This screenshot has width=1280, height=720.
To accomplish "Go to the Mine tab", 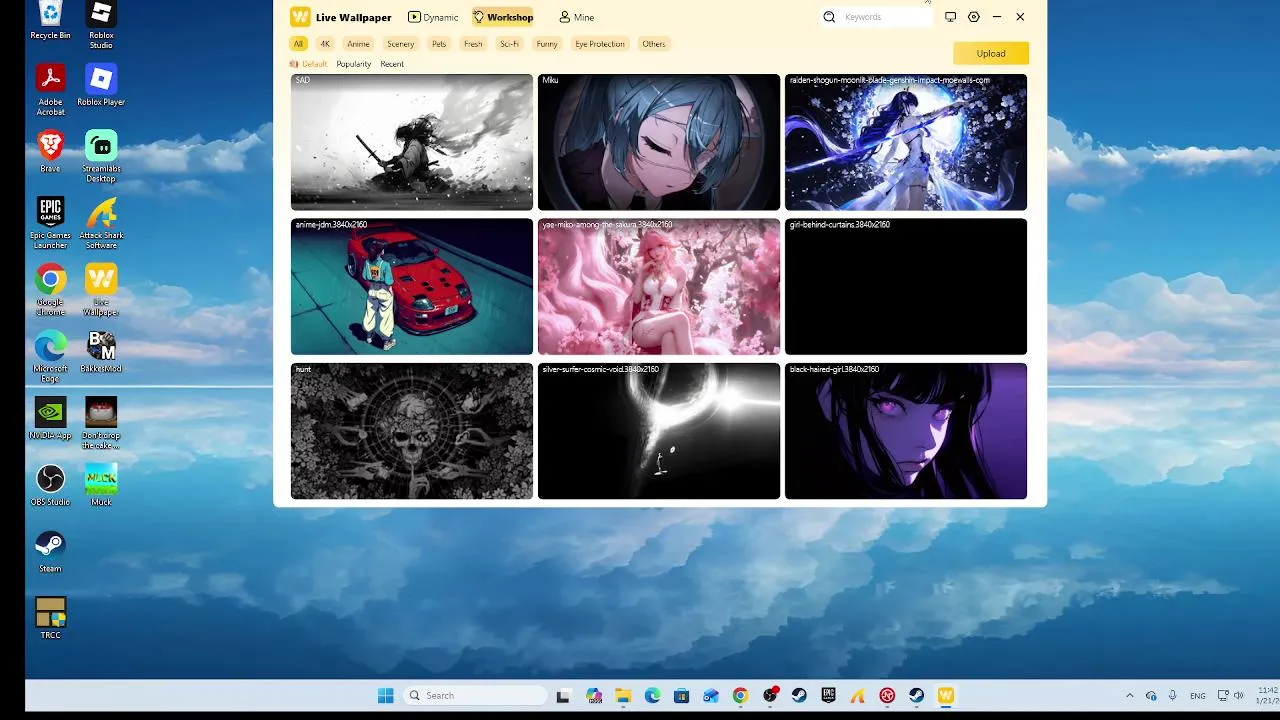I will [x=576, y=17].
